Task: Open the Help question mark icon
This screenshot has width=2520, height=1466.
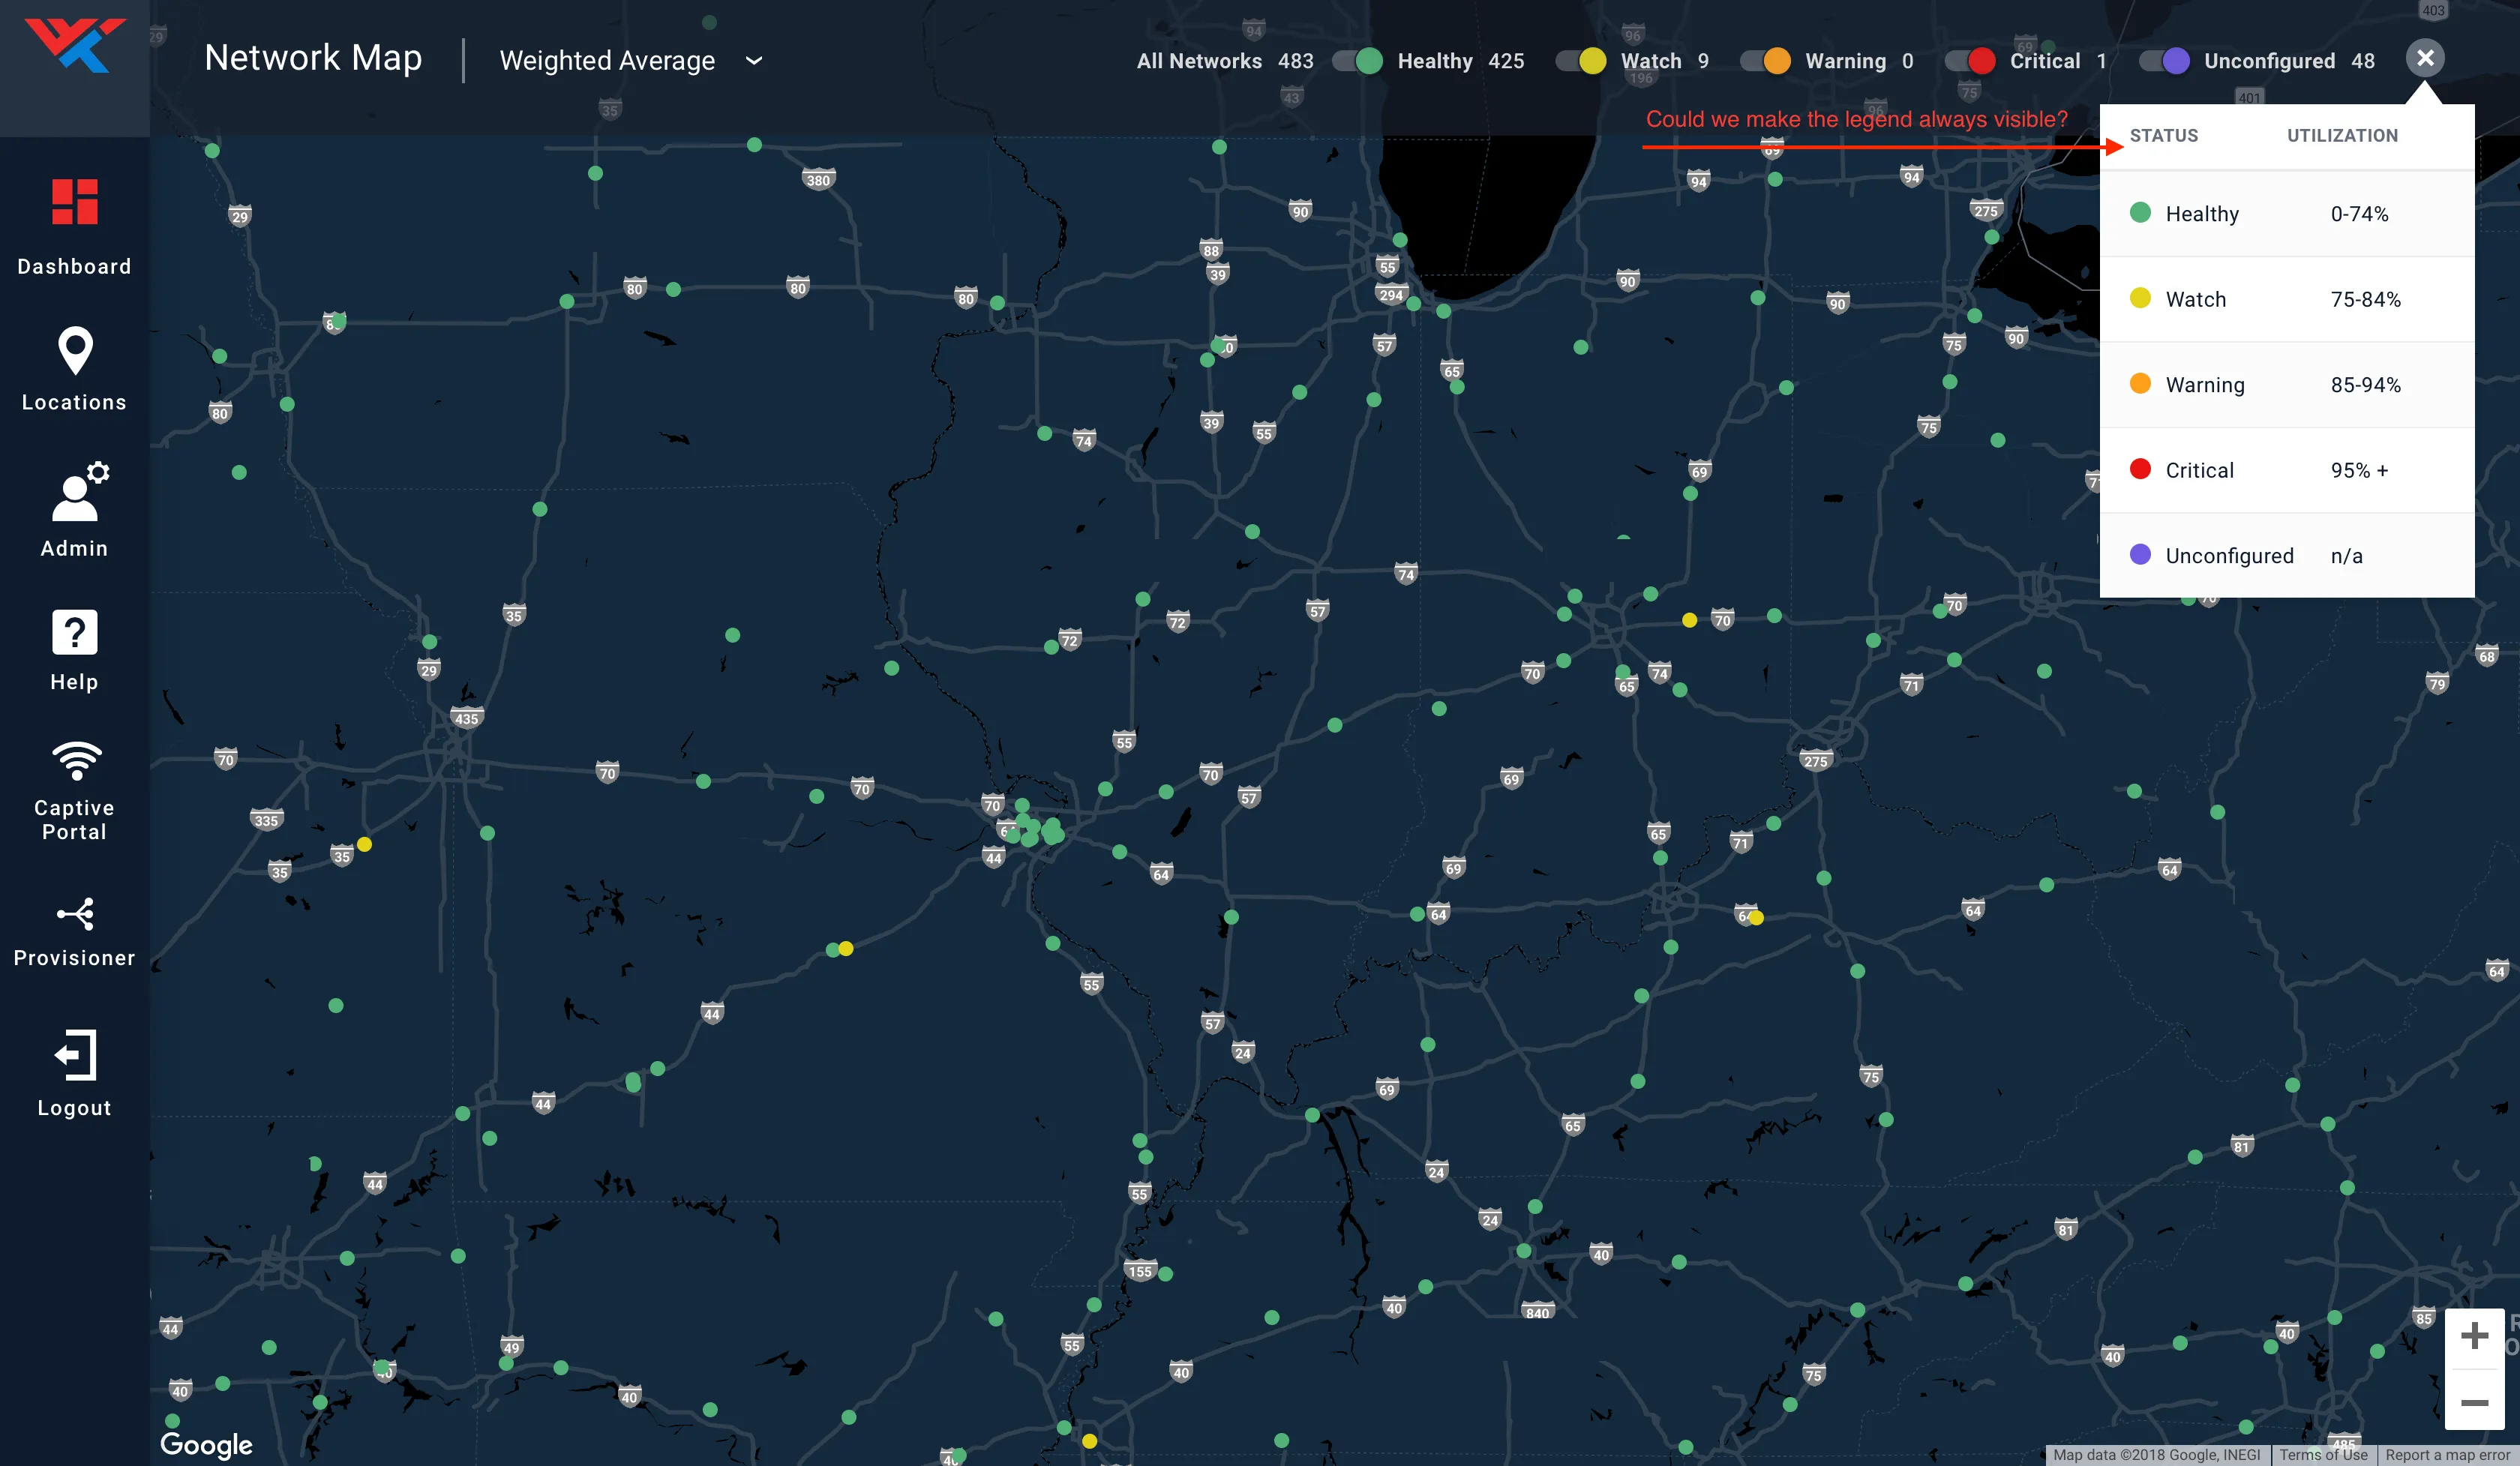Action: coord(75,632)
